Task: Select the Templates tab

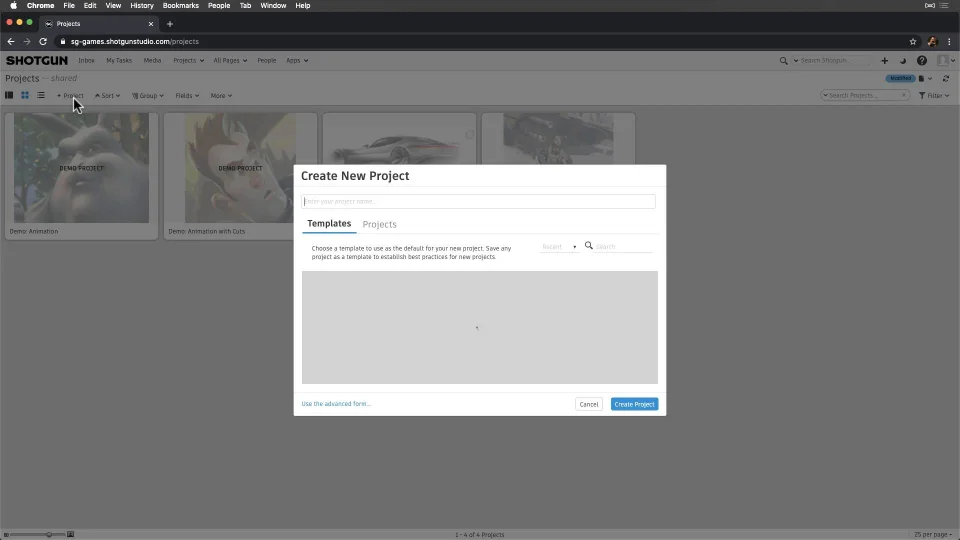Action: point(329,223)
